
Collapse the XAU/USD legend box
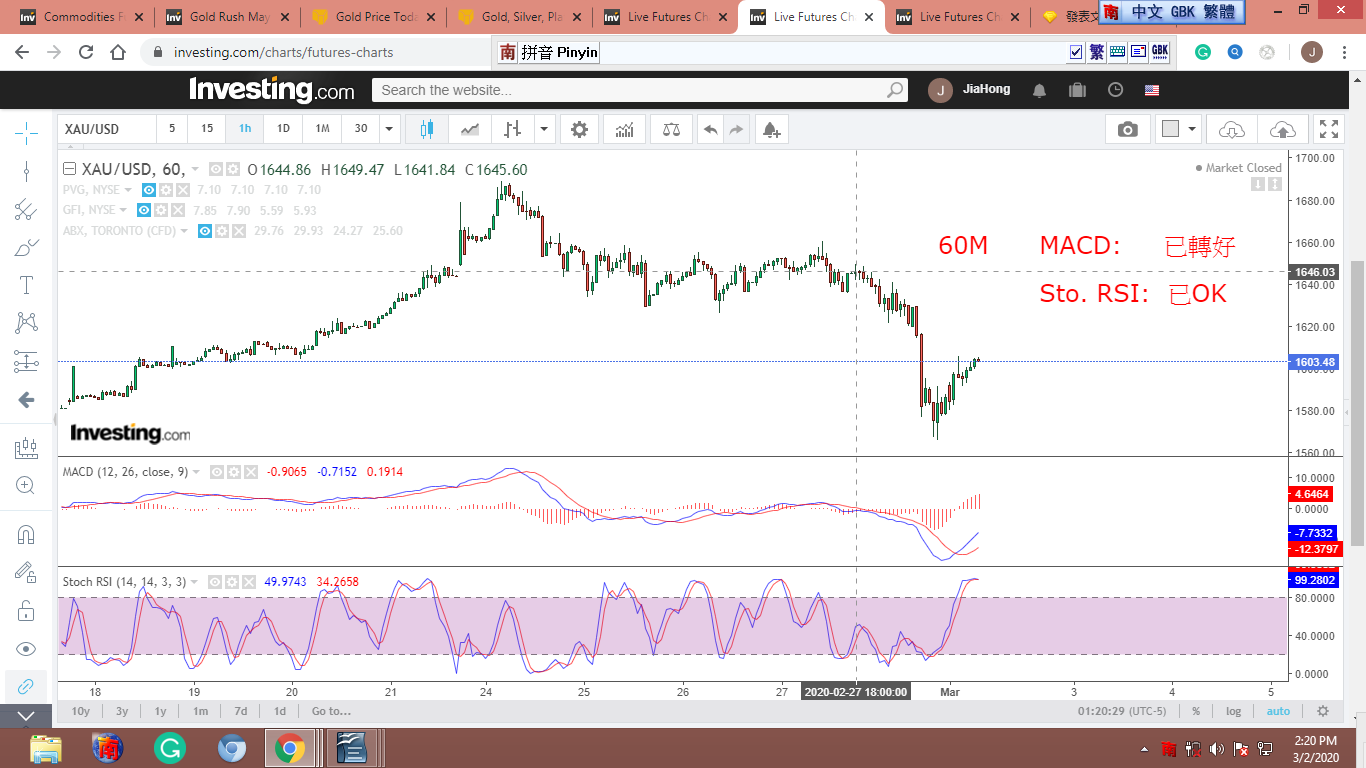[x=69, y=170]
